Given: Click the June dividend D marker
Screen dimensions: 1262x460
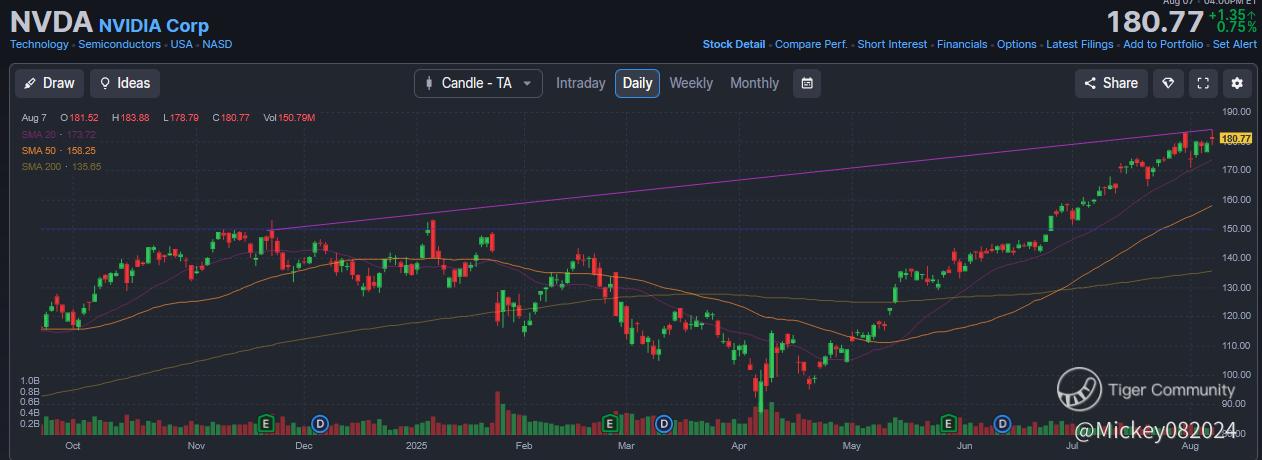Looking at the screenshot, I should 1002,424.
